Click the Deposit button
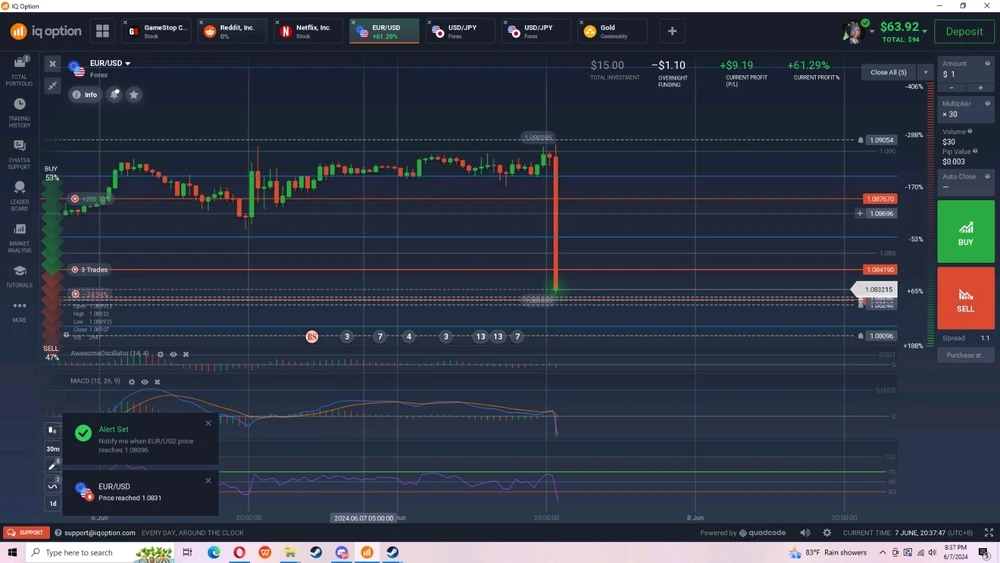The width and height of the screenshot is (1000, 563). (x=964, y=31)
